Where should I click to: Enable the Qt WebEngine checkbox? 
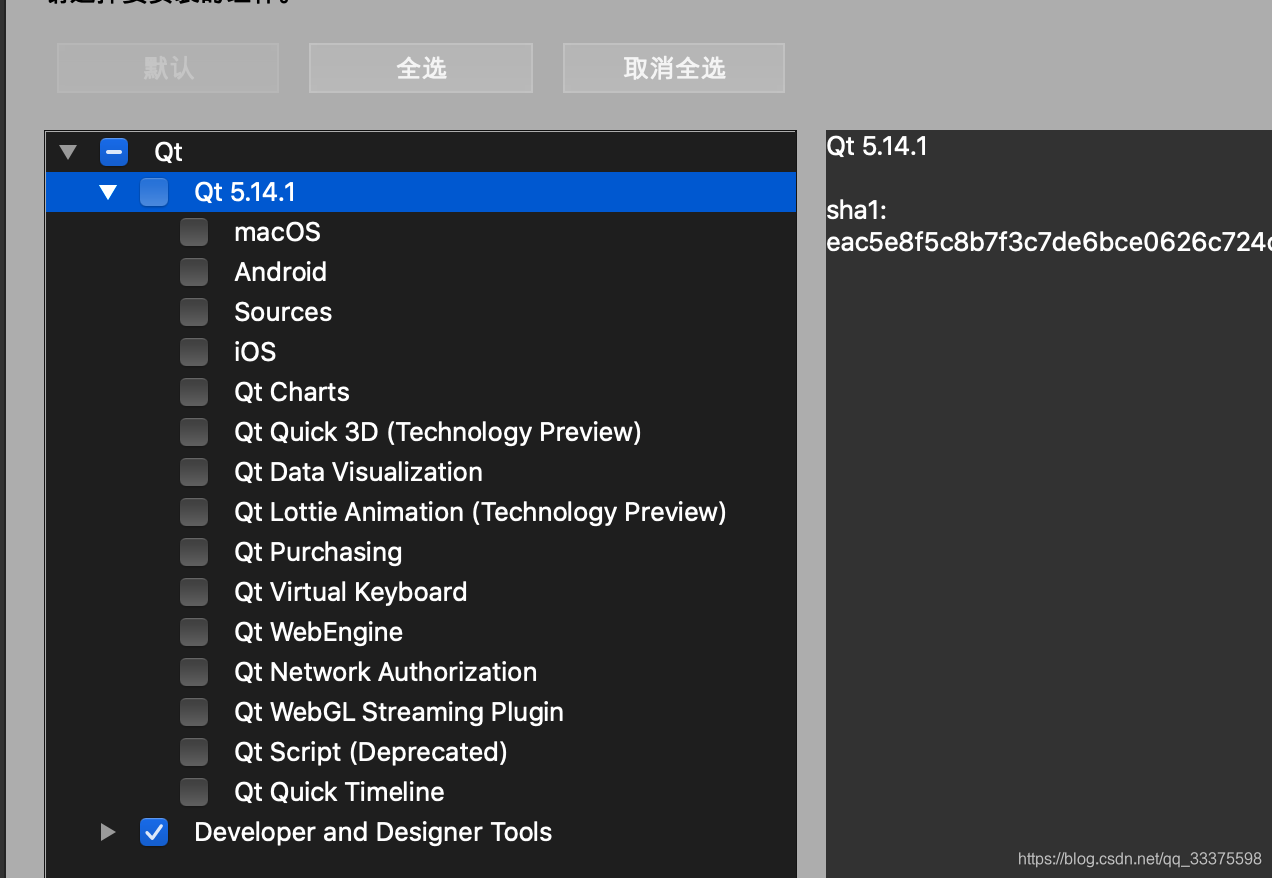coord(194,632)
